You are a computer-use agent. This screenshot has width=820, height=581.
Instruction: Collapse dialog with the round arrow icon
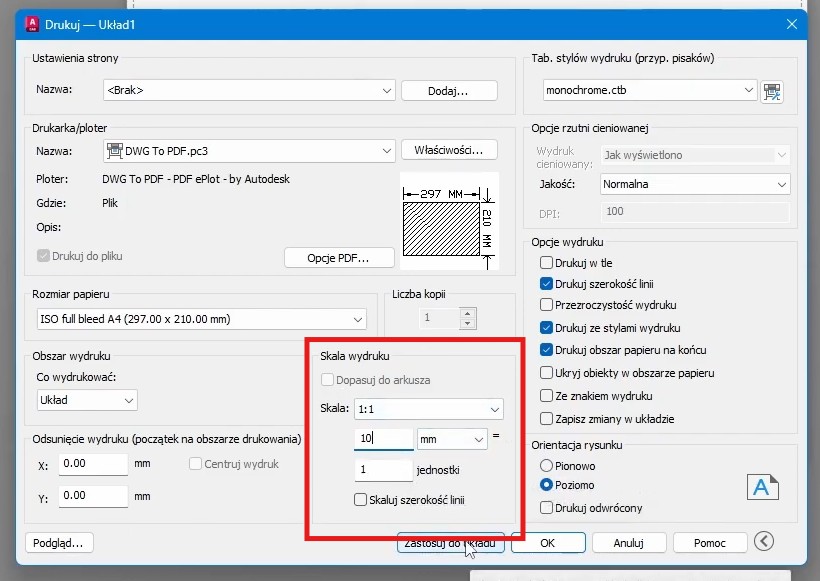[764, 541]
